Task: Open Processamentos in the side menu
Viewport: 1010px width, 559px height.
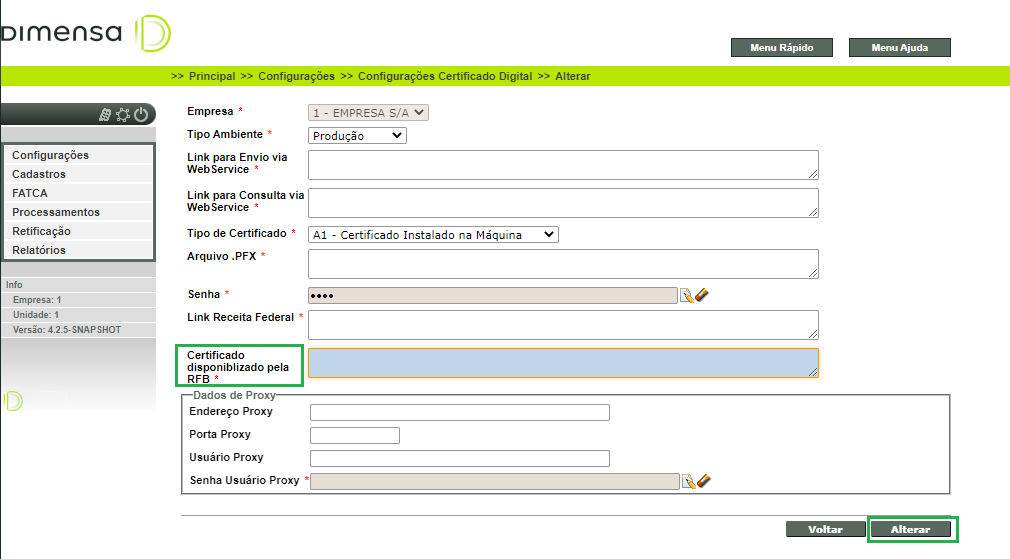Action: (x=79, y=212)
